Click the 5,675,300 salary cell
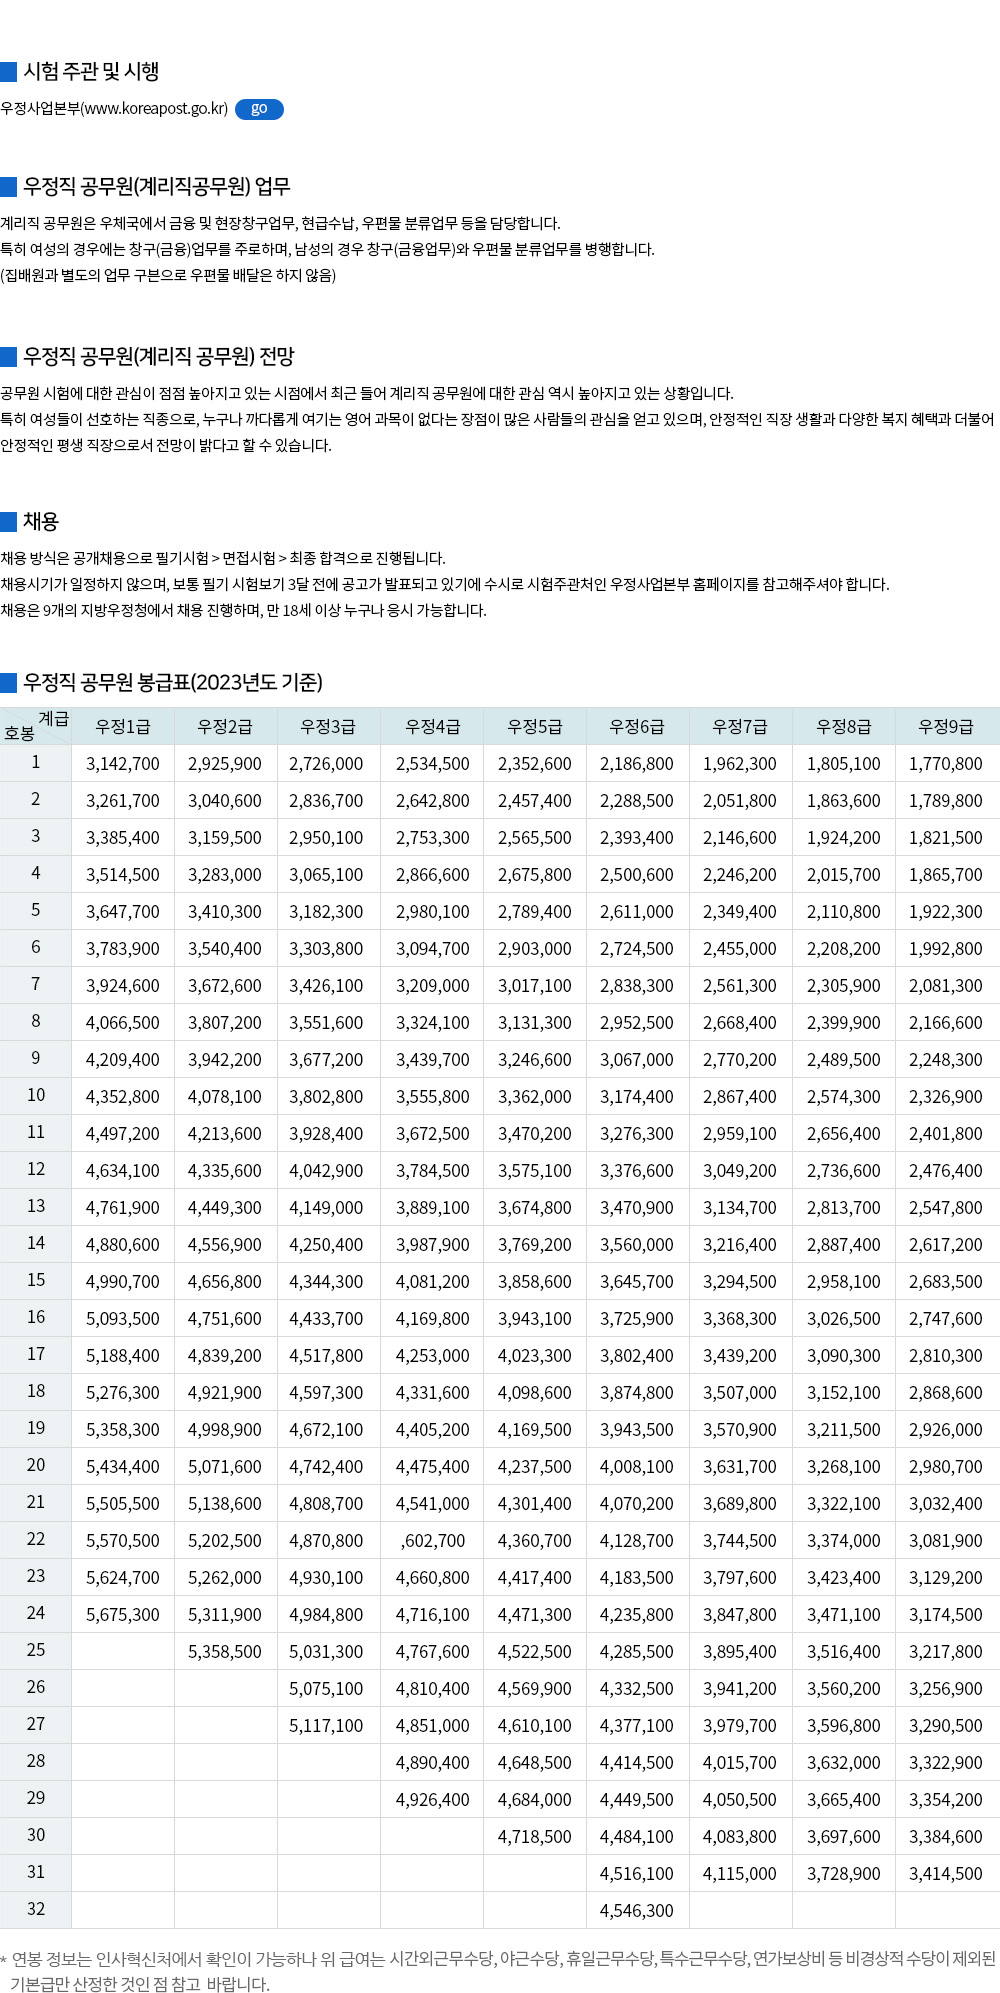The image size is (1000, 1993). tap(122, 1615)
